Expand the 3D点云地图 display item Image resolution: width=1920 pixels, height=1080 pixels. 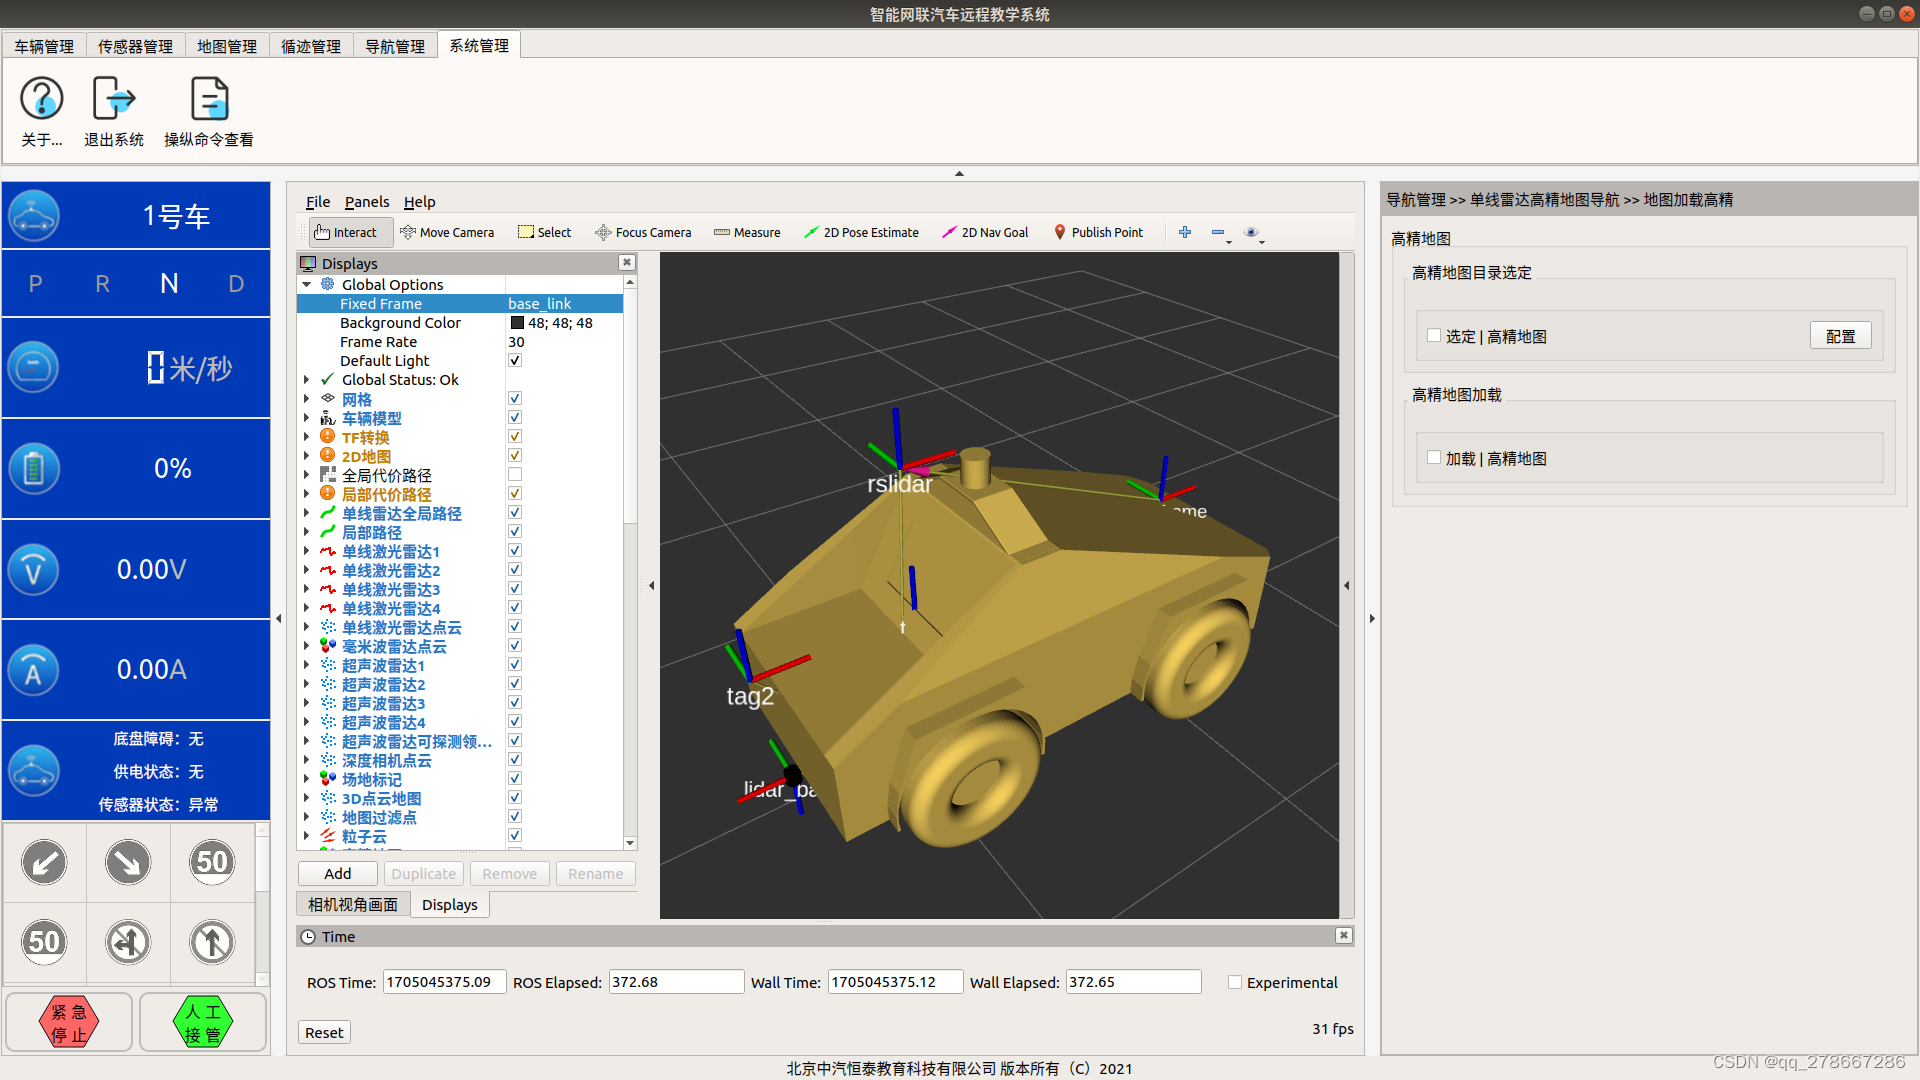pyautogui.click(x=306, y=798)
